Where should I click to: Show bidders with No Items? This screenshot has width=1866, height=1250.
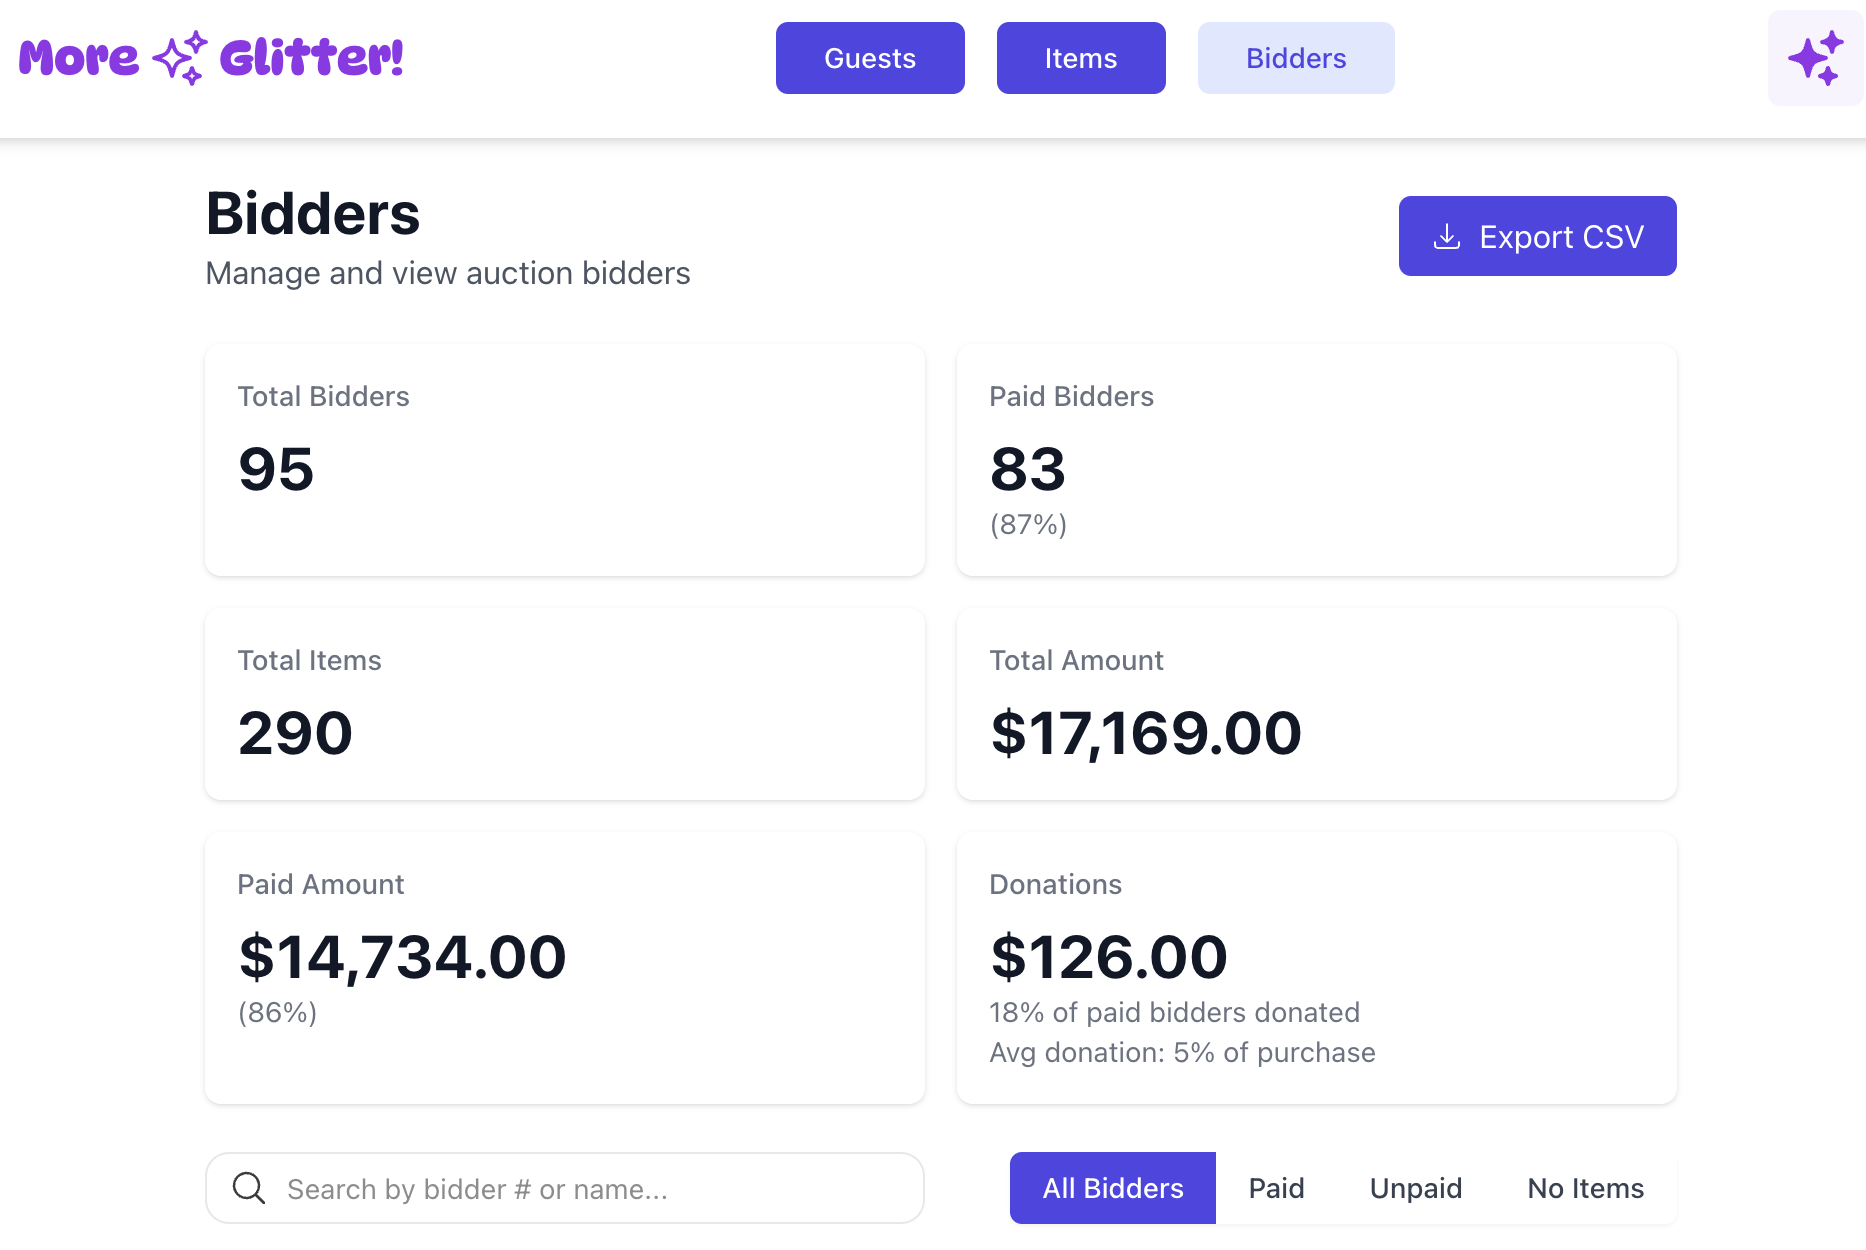1586,1188
